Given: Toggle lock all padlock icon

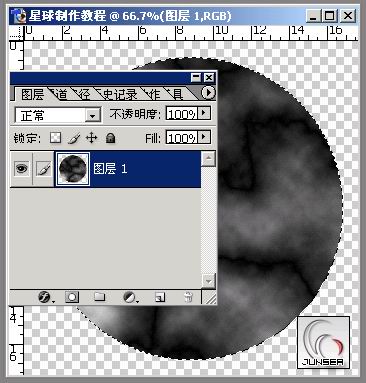Looking at the screenshot, I should click(x=110, y=138).
